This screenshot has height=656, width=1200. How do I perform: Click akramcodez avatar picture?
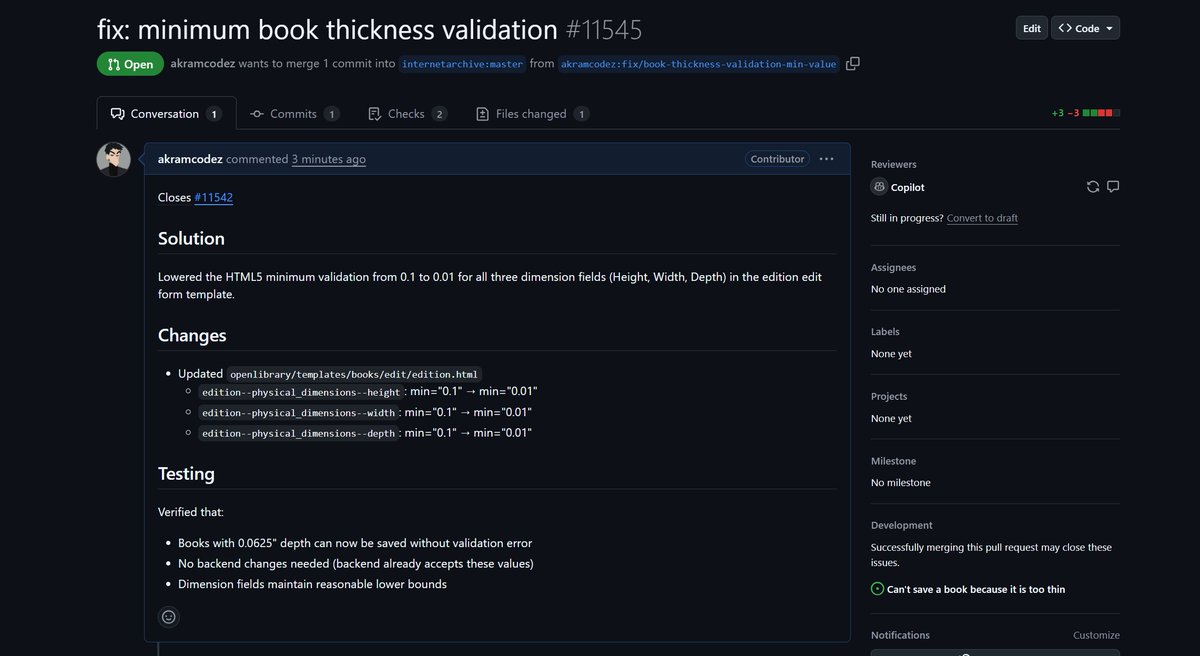(113, 160)
